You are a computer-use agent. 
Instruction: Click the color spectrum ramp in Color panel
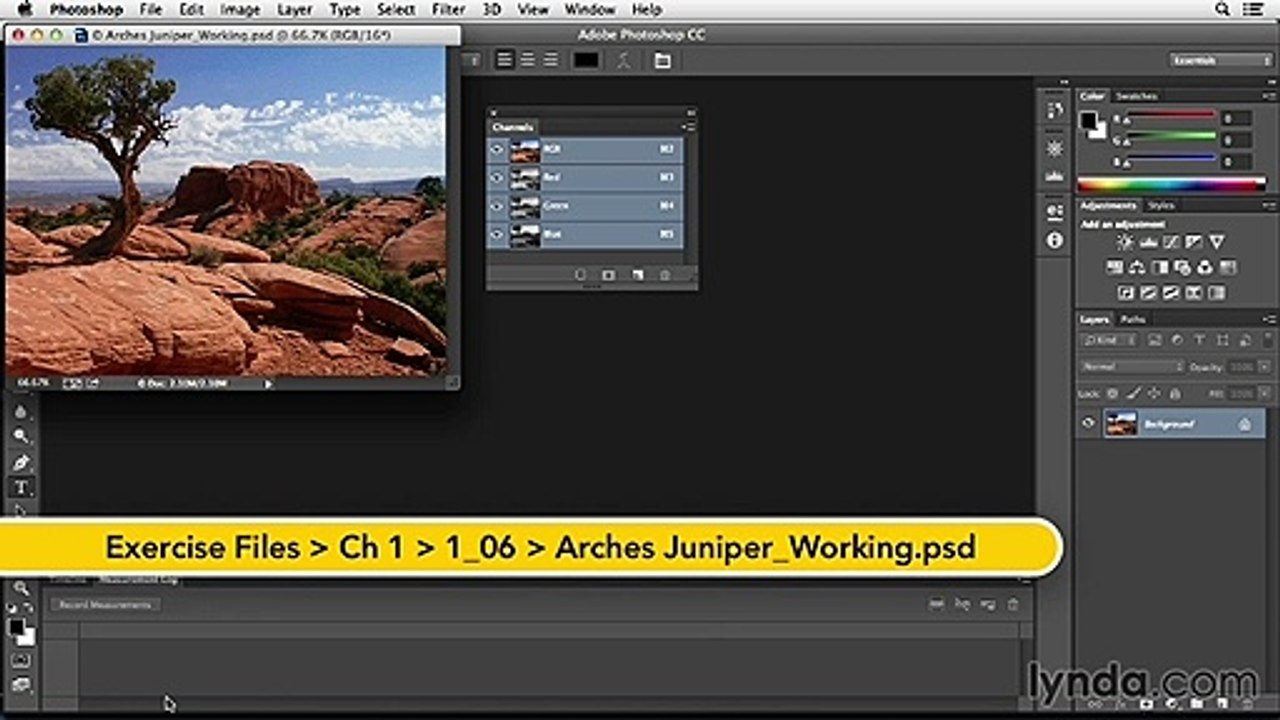pos(1171,184)
